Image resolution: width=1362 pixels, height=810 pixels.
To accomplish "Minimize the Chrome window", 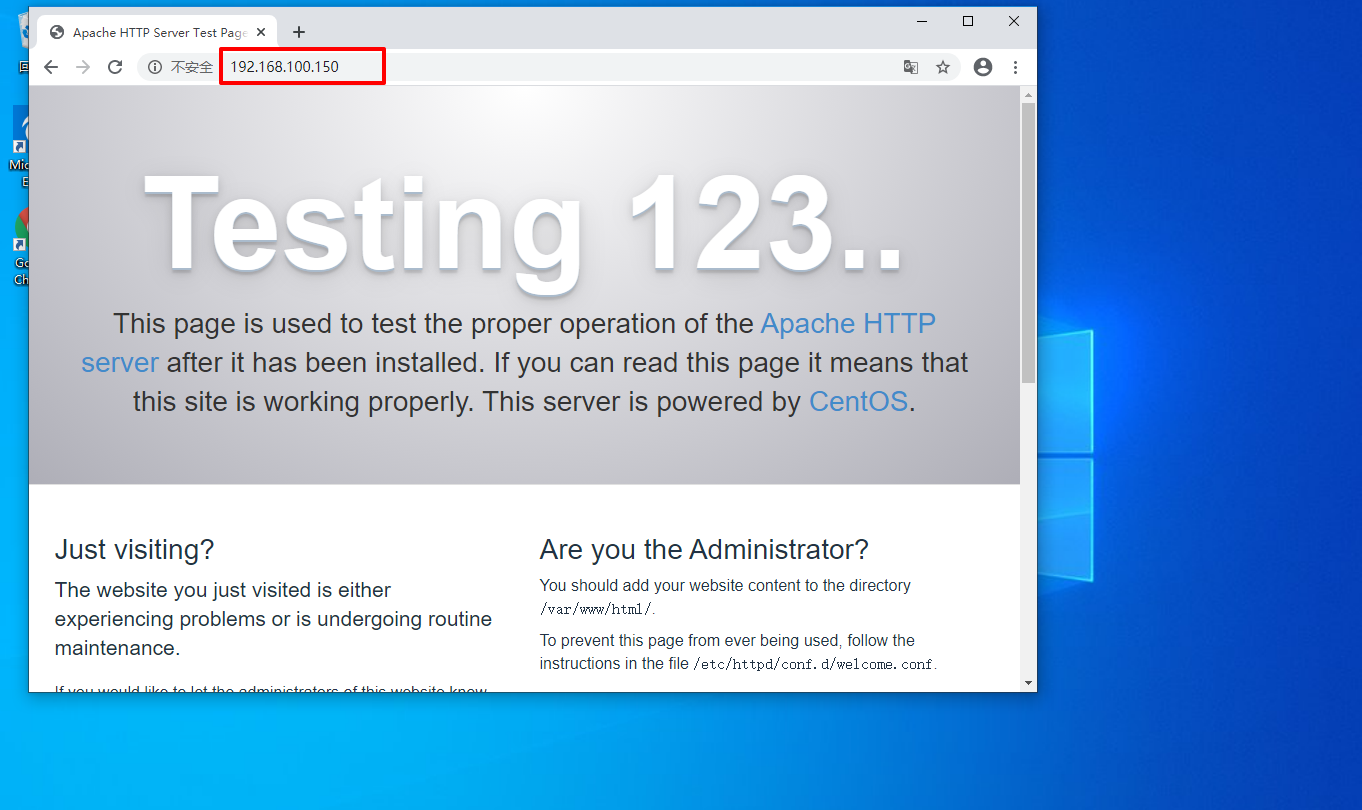I will click(922, 21).
